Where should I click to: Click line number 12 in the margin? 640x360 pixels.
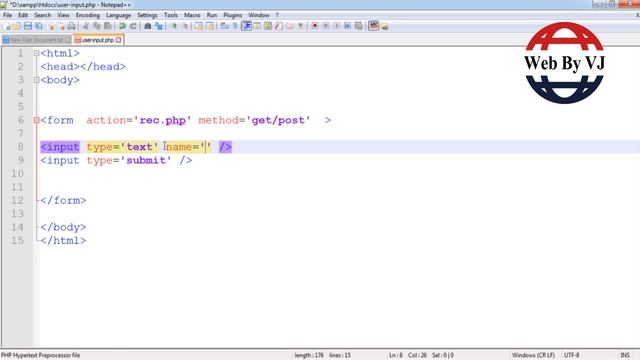17,200
